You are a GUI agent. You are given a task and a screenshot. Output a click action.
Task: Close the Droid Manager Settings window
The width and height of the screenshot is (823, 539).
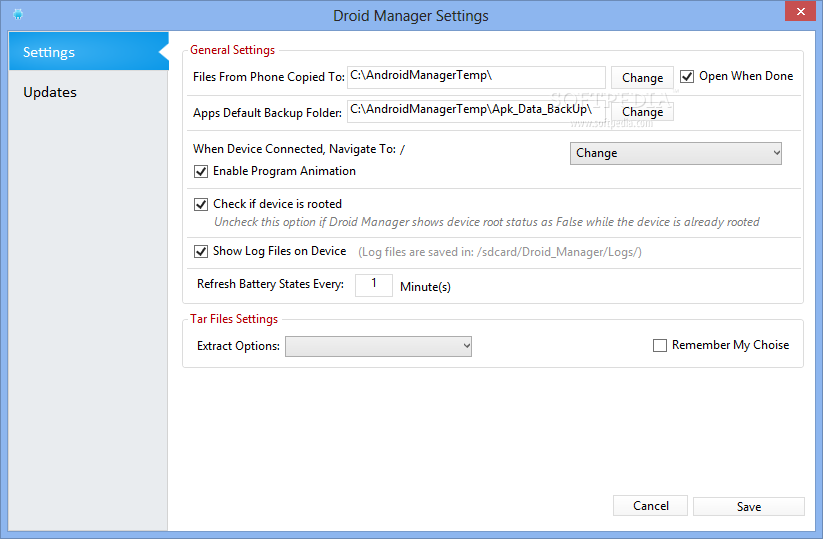[x=800, y=11]
